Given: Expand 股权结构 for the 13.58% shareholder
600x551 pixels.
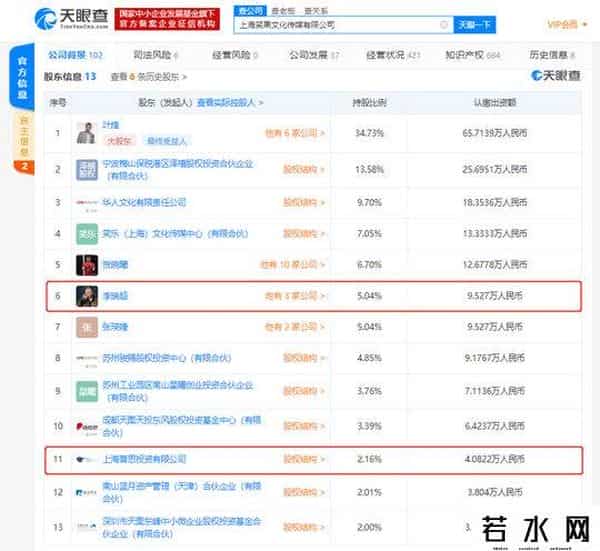Looking at the screenshot, I should click(x=303, y=170).
